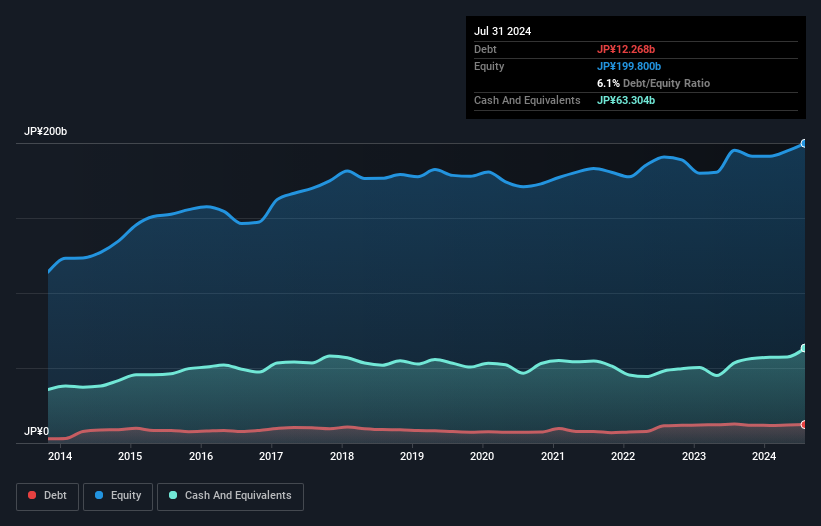Click the 2014 x-axis label
Viewport: 821px width, 526px height.
click(60, 456)
